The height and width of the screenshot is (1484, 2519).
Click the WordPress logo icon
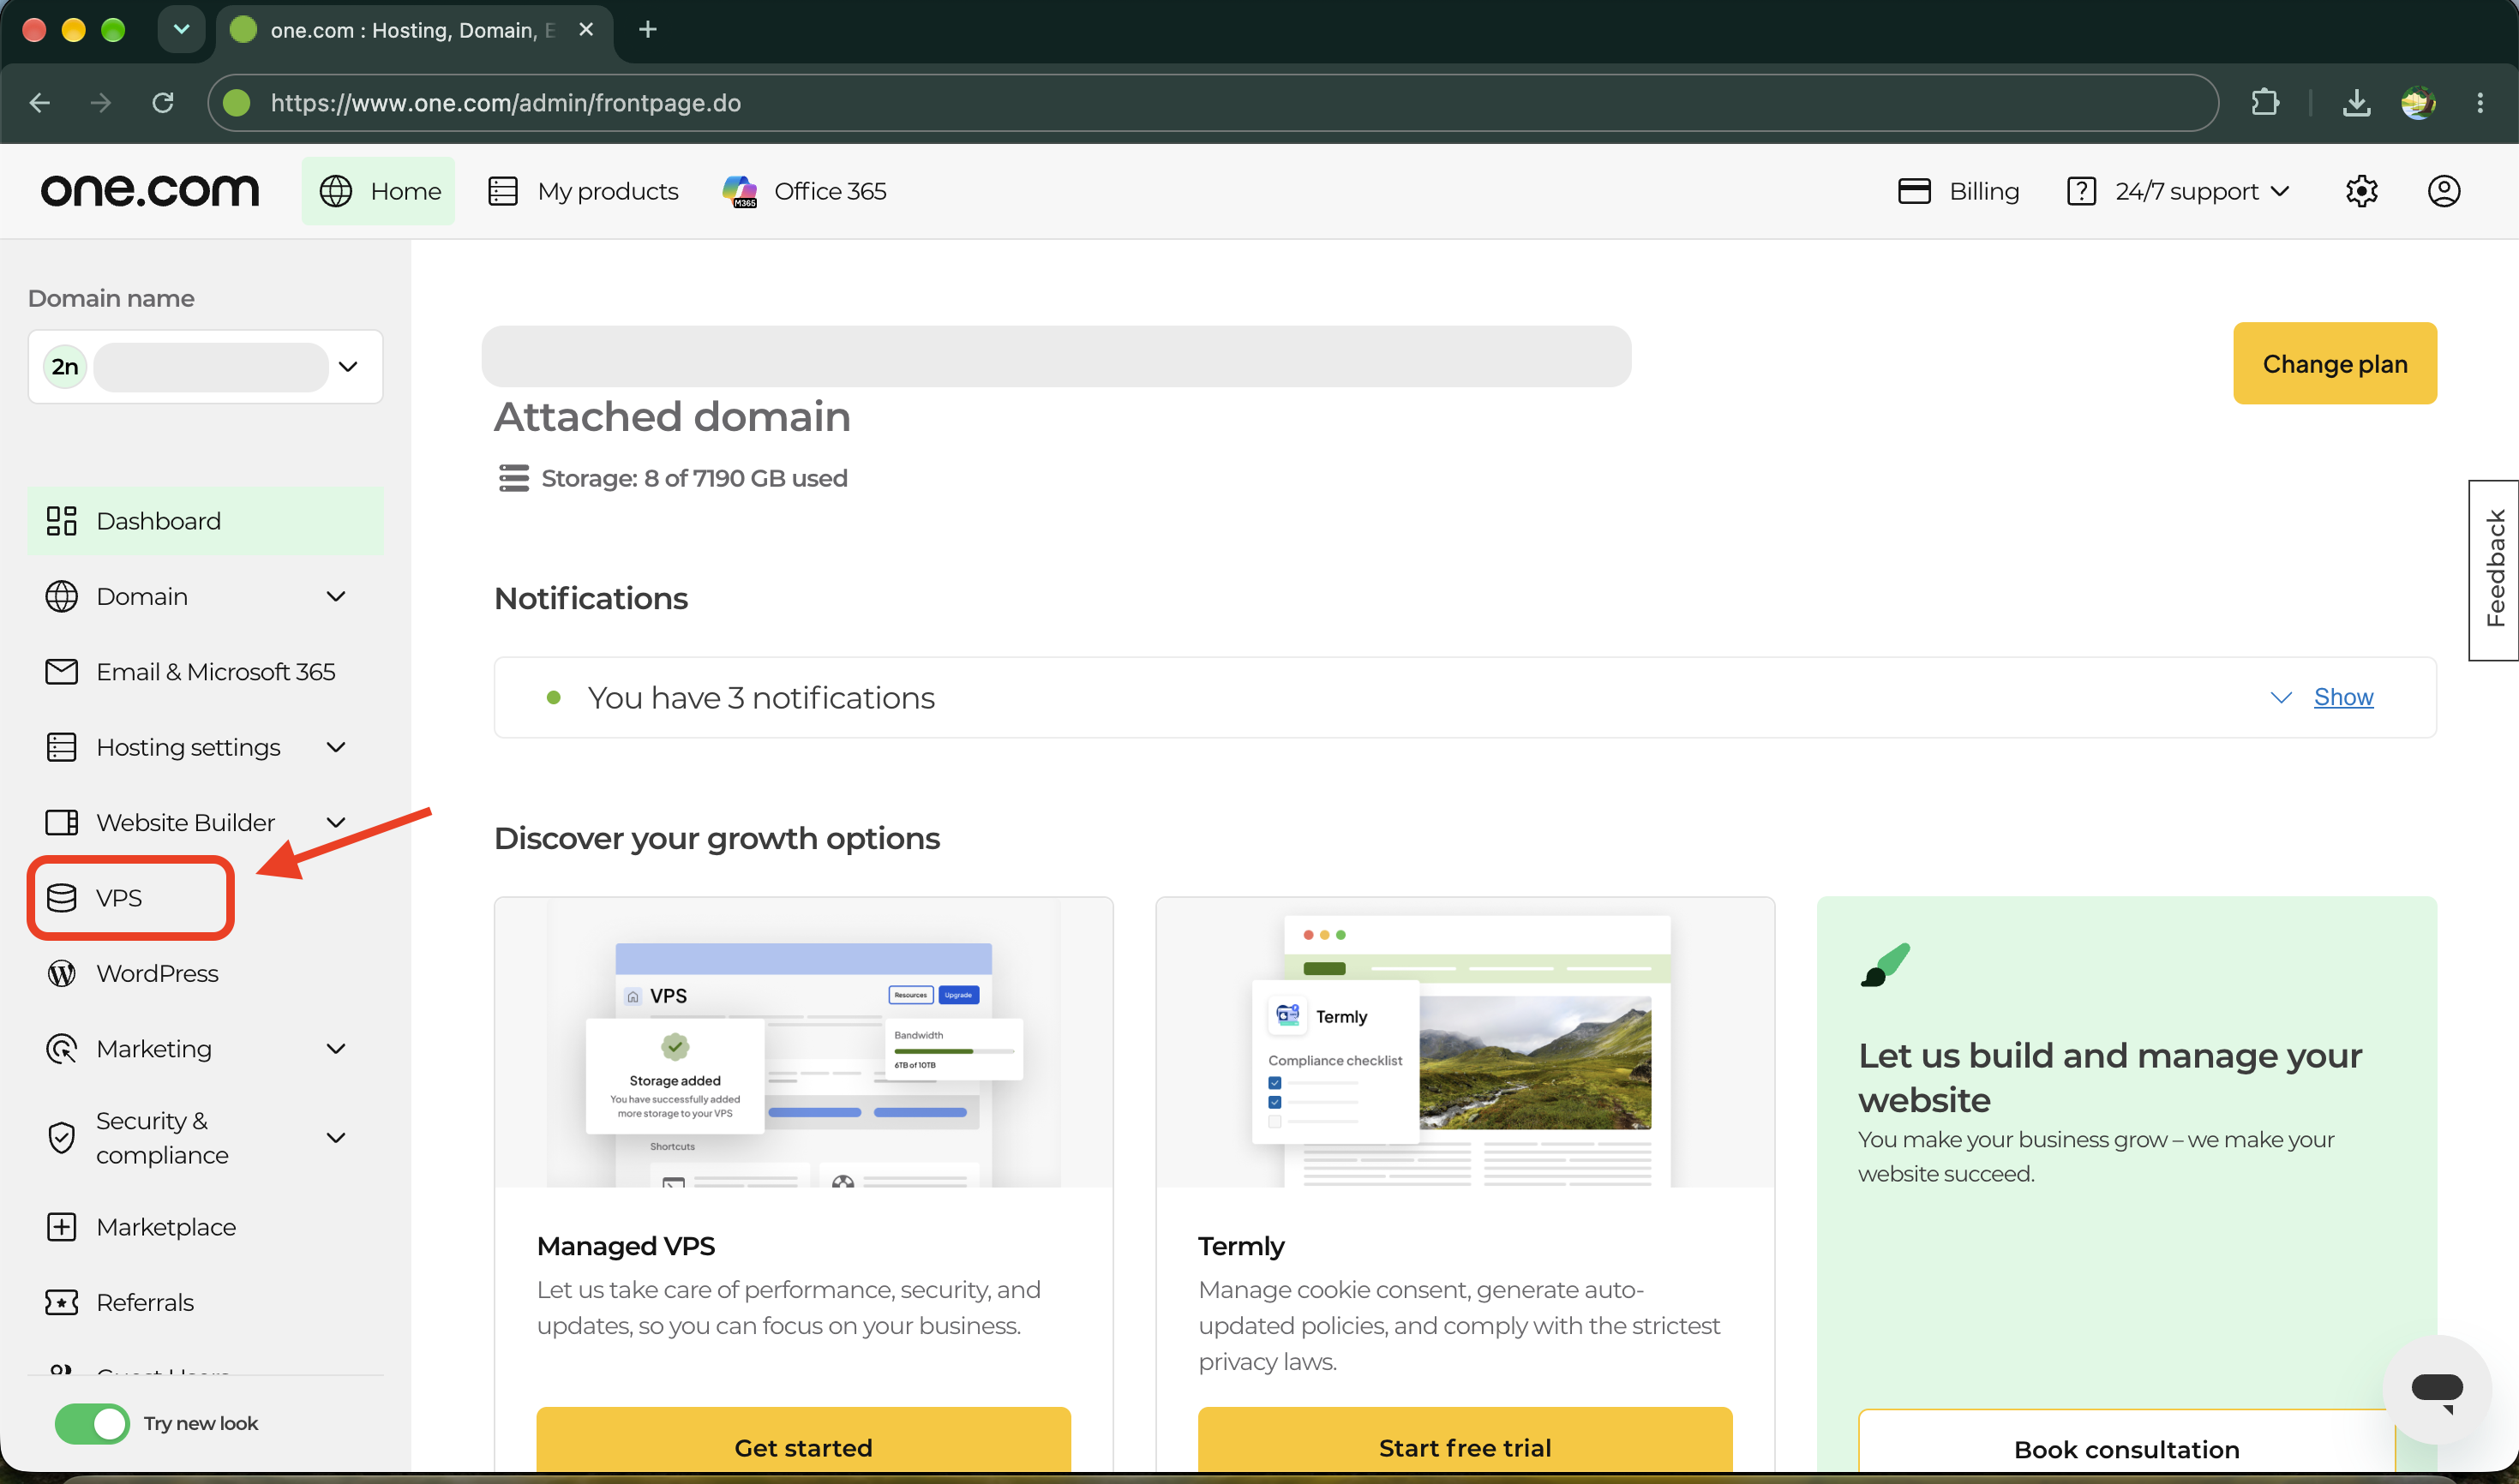[61, 974]
